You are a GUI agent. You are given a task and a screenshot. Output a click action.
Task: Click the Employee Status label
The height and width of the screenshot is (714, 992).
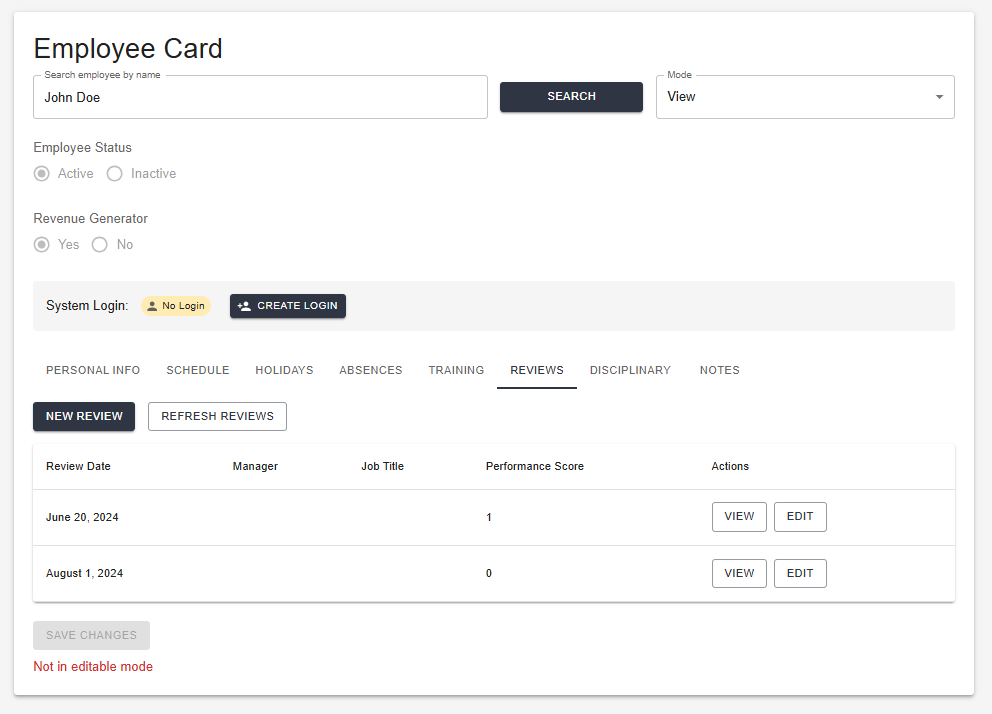(83, 148)
